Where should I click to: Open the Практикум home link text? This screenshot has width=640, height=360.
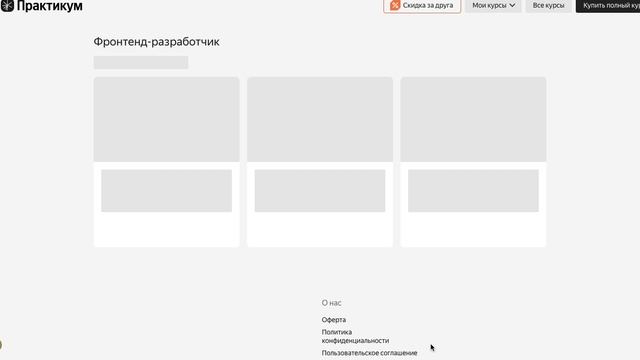tap(49, 6)
